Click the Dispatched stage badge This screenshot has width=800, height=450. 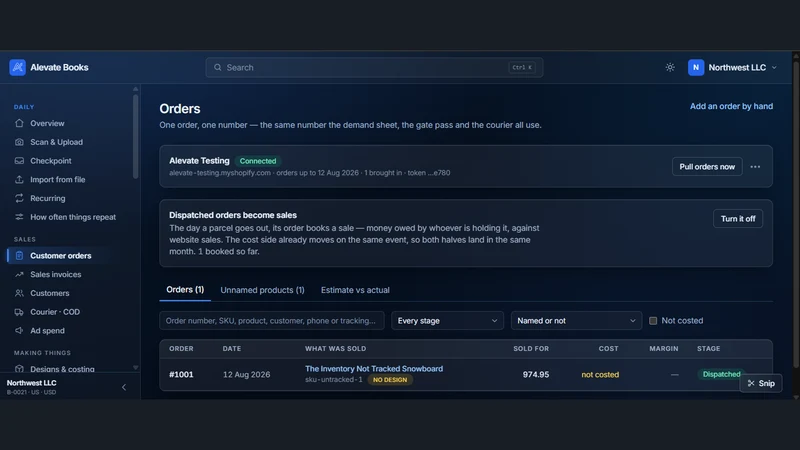721,374
